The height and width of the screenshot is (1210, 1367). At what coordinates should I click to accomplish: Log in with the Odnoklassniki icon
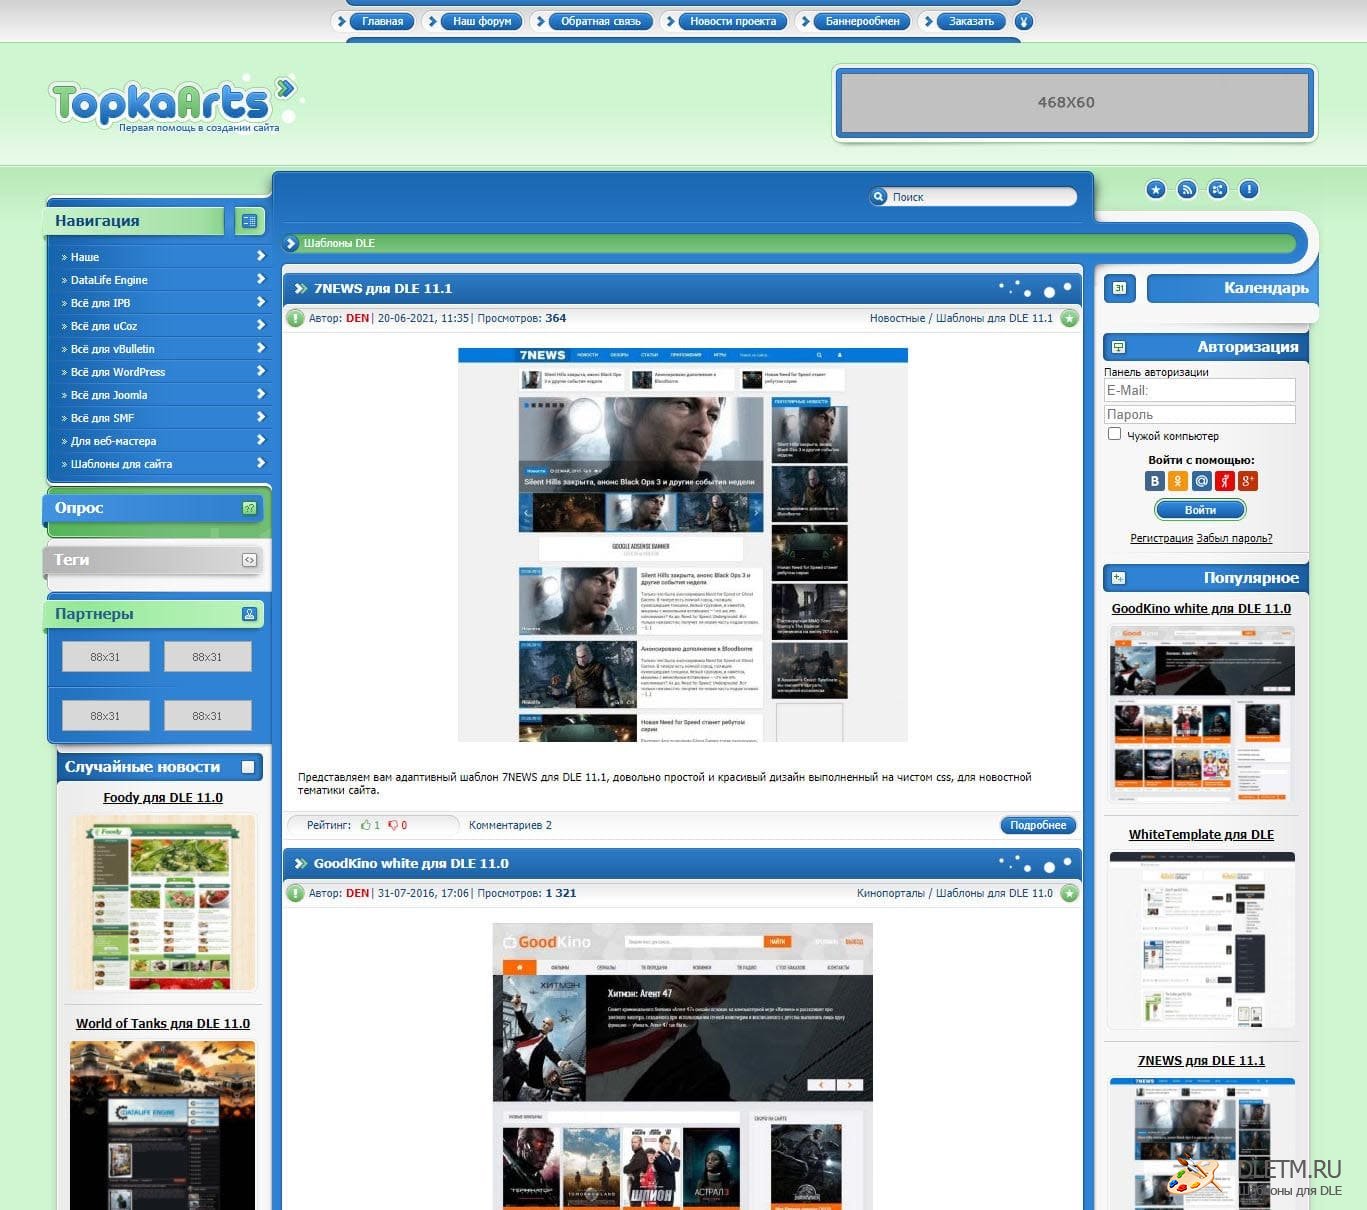(1178, 481)
